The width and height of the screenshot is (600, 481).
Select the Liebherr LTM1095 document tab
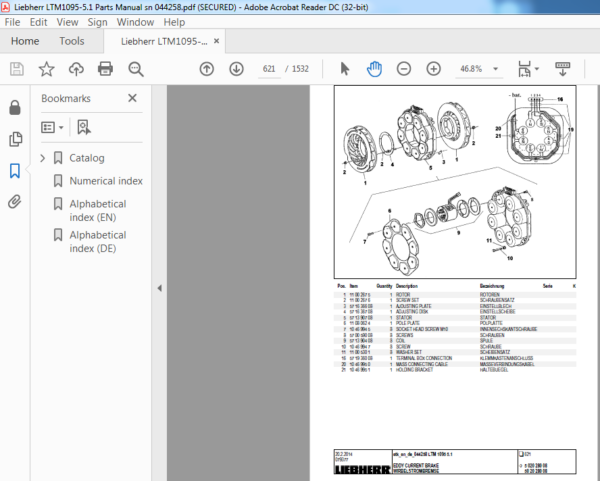tap(164, 41)
